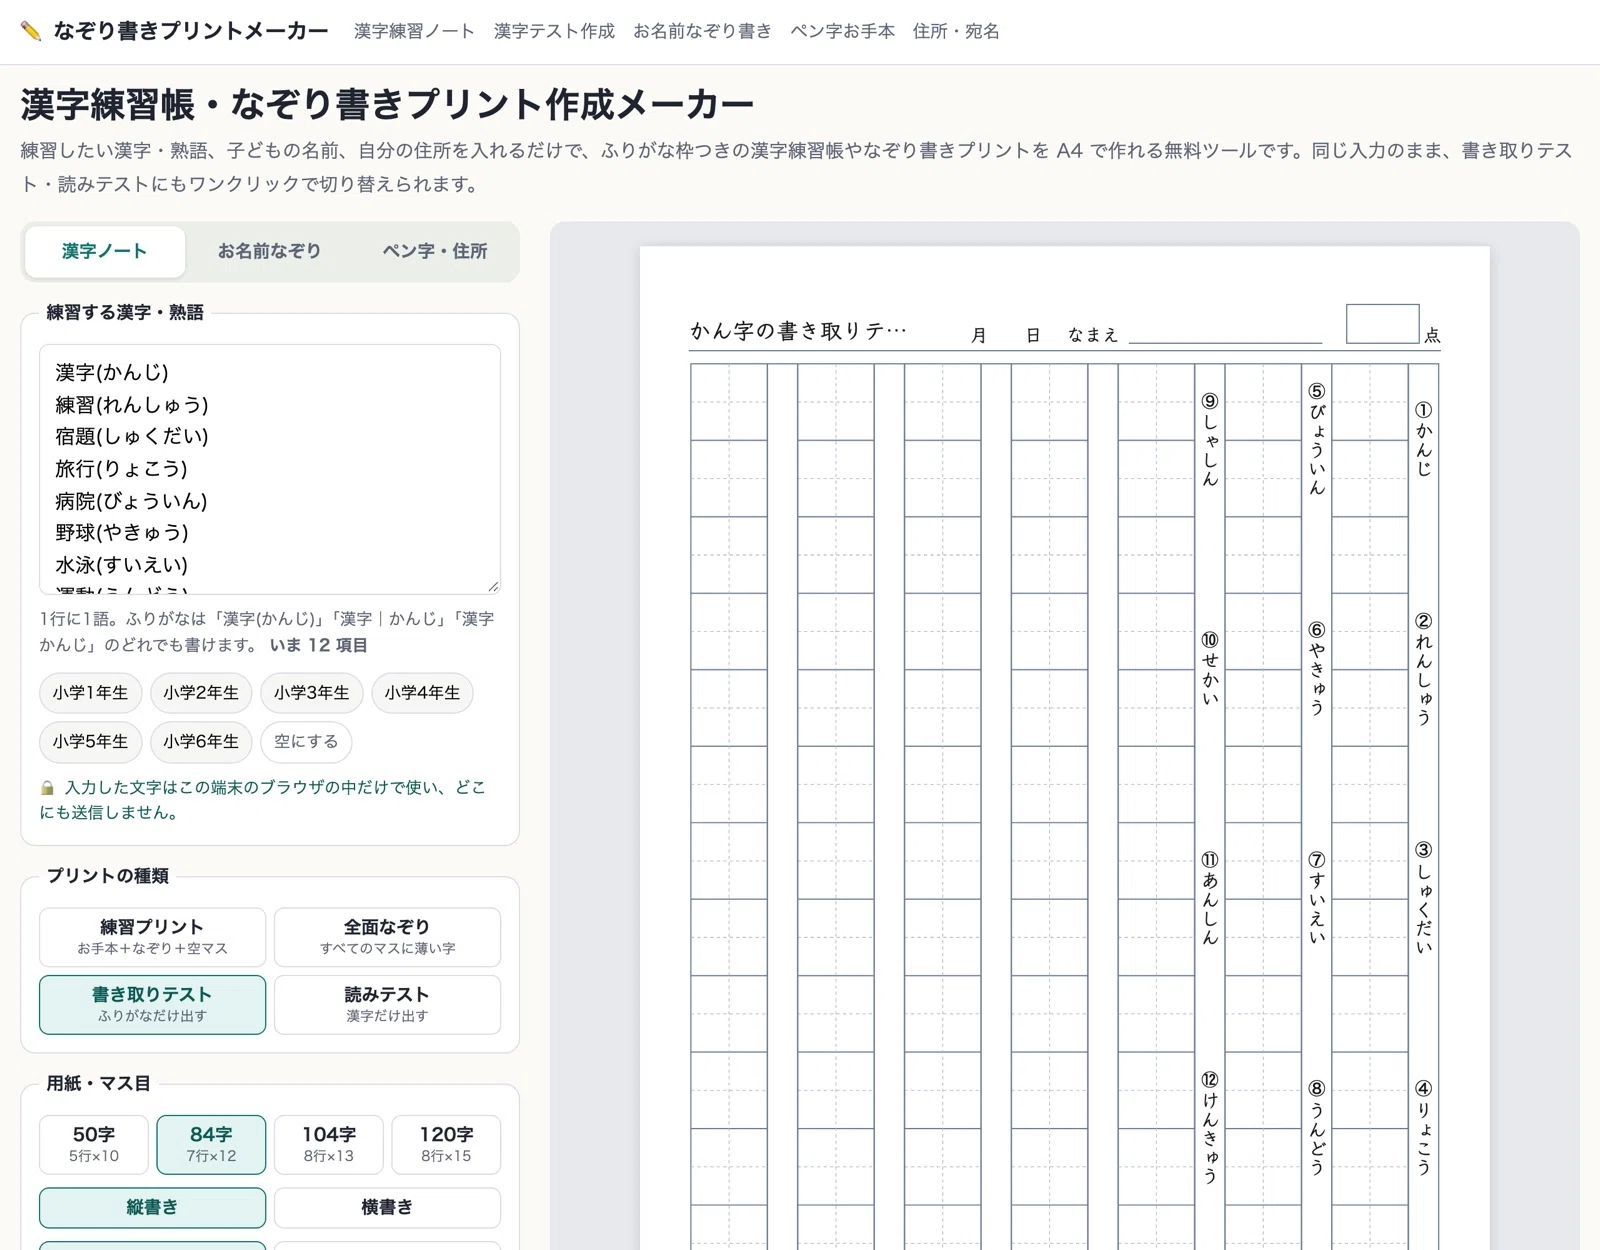1600x1250 pixels.
Task: Click なぞり書きプリントメーカー site title
Action: tap(191, 31)
